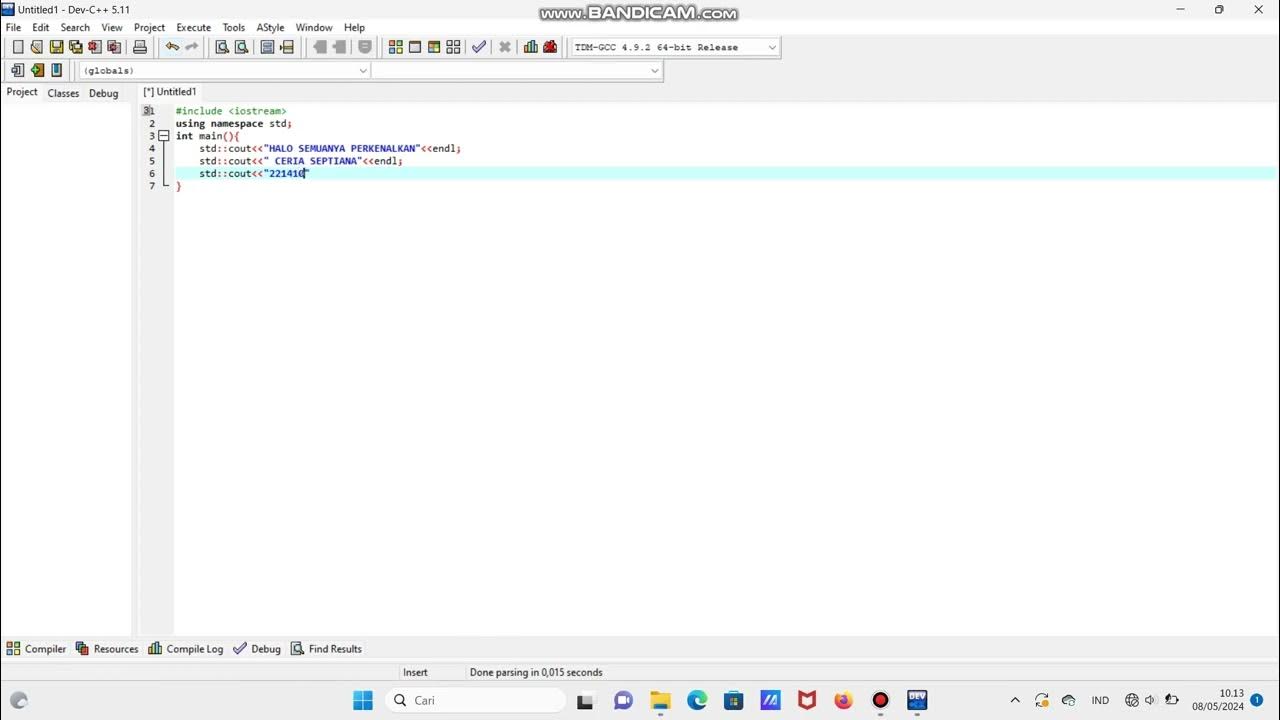The height and width of the screenshot is (720, 1280).
Task: Click the IND input language indicator
Action: [1100, 700]
